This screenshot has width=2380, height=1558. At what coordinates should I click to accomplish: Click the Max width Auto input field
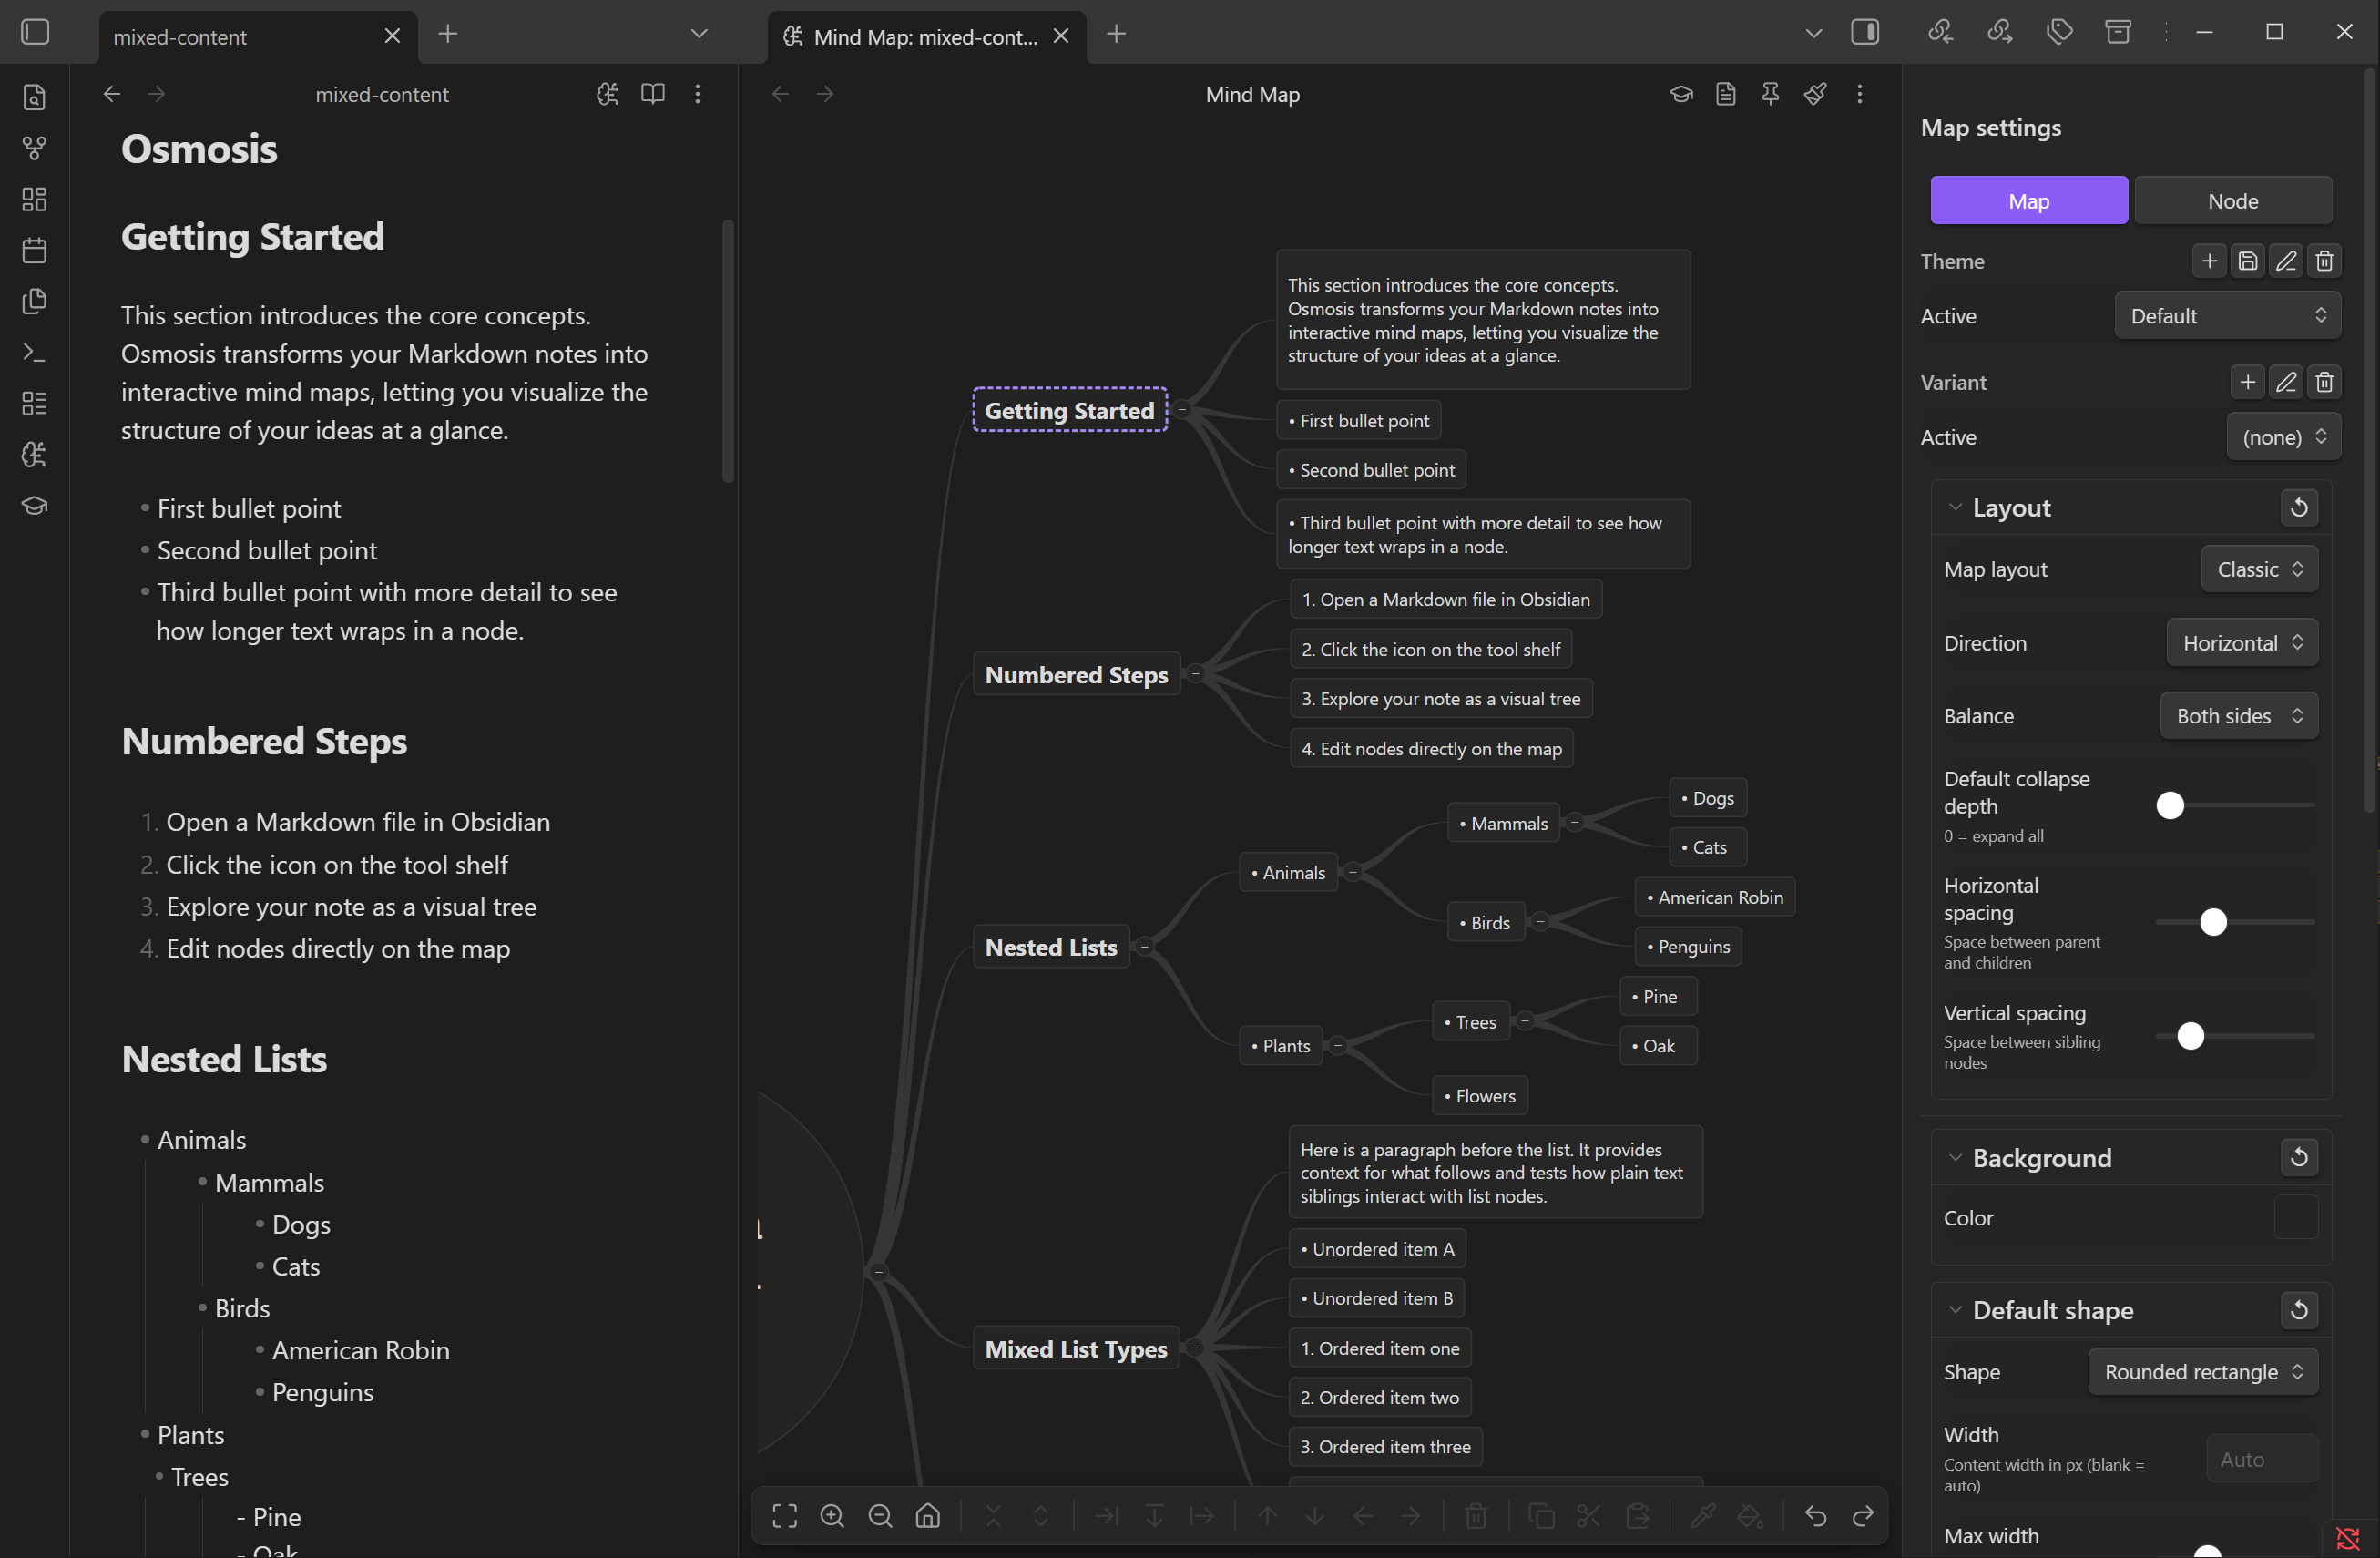(x=2262, y=1459)
